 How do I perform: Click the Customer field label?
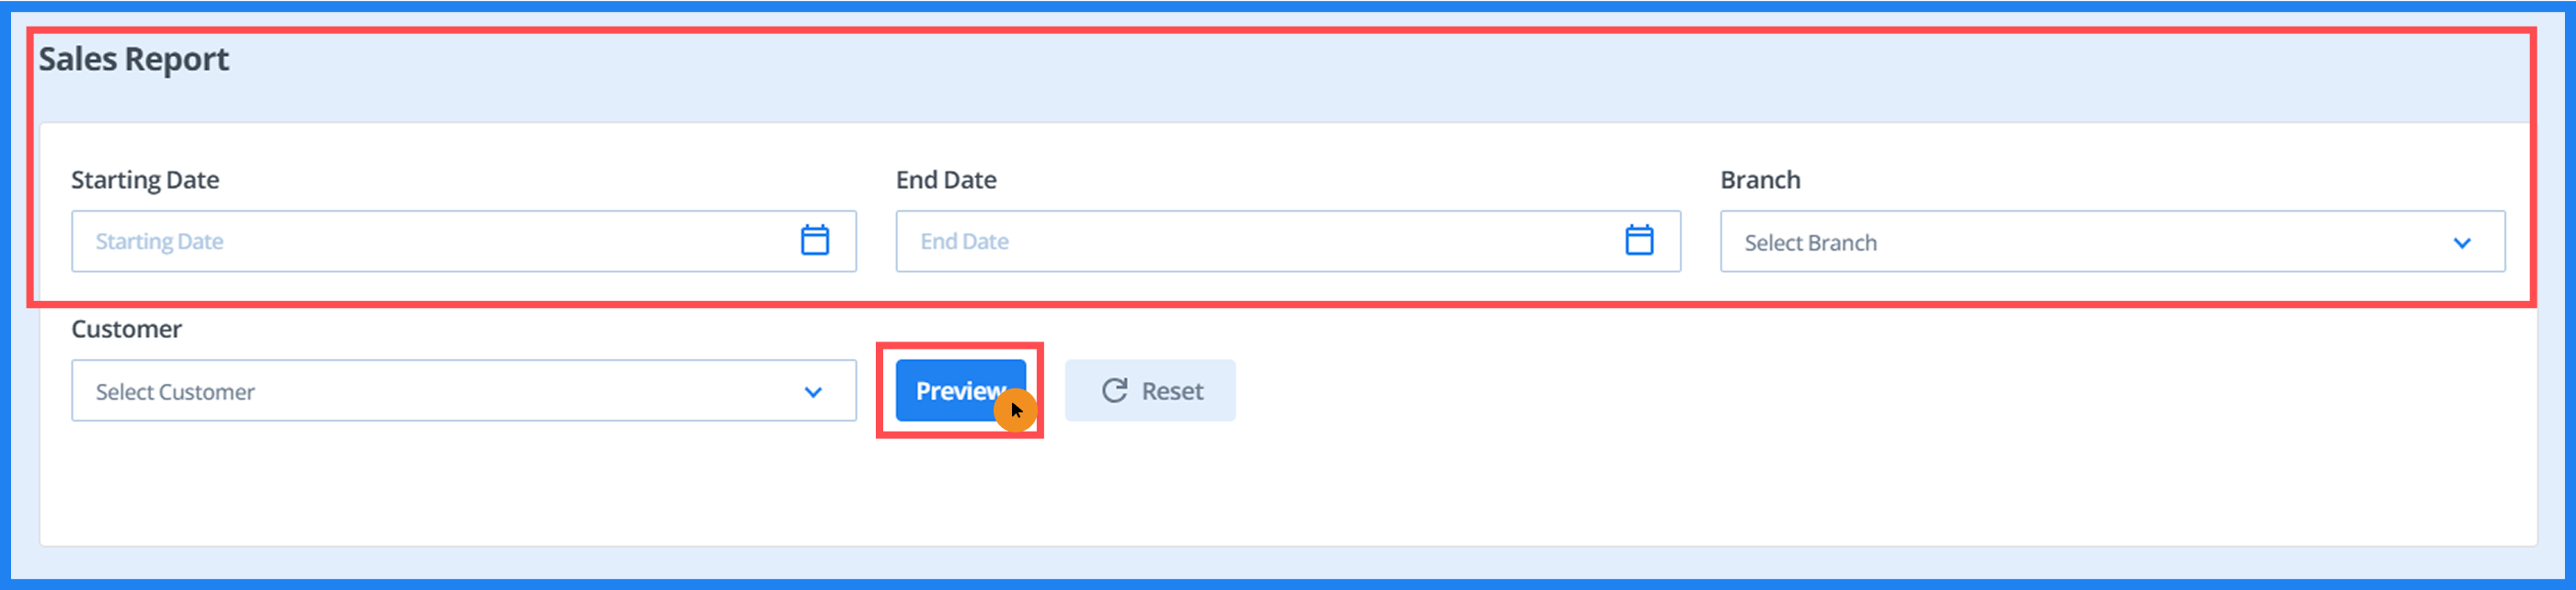[x=126, y=329]
